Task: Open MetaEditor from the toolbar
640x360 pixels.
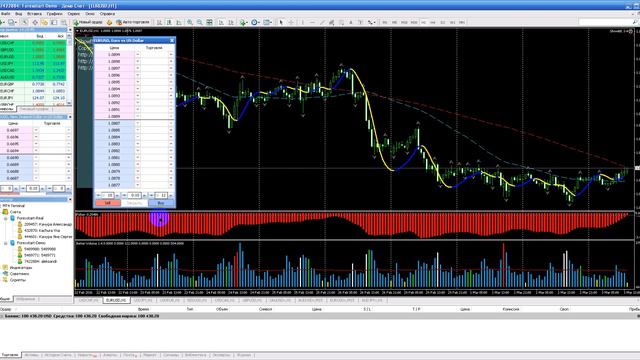Action: click(109, 22)
